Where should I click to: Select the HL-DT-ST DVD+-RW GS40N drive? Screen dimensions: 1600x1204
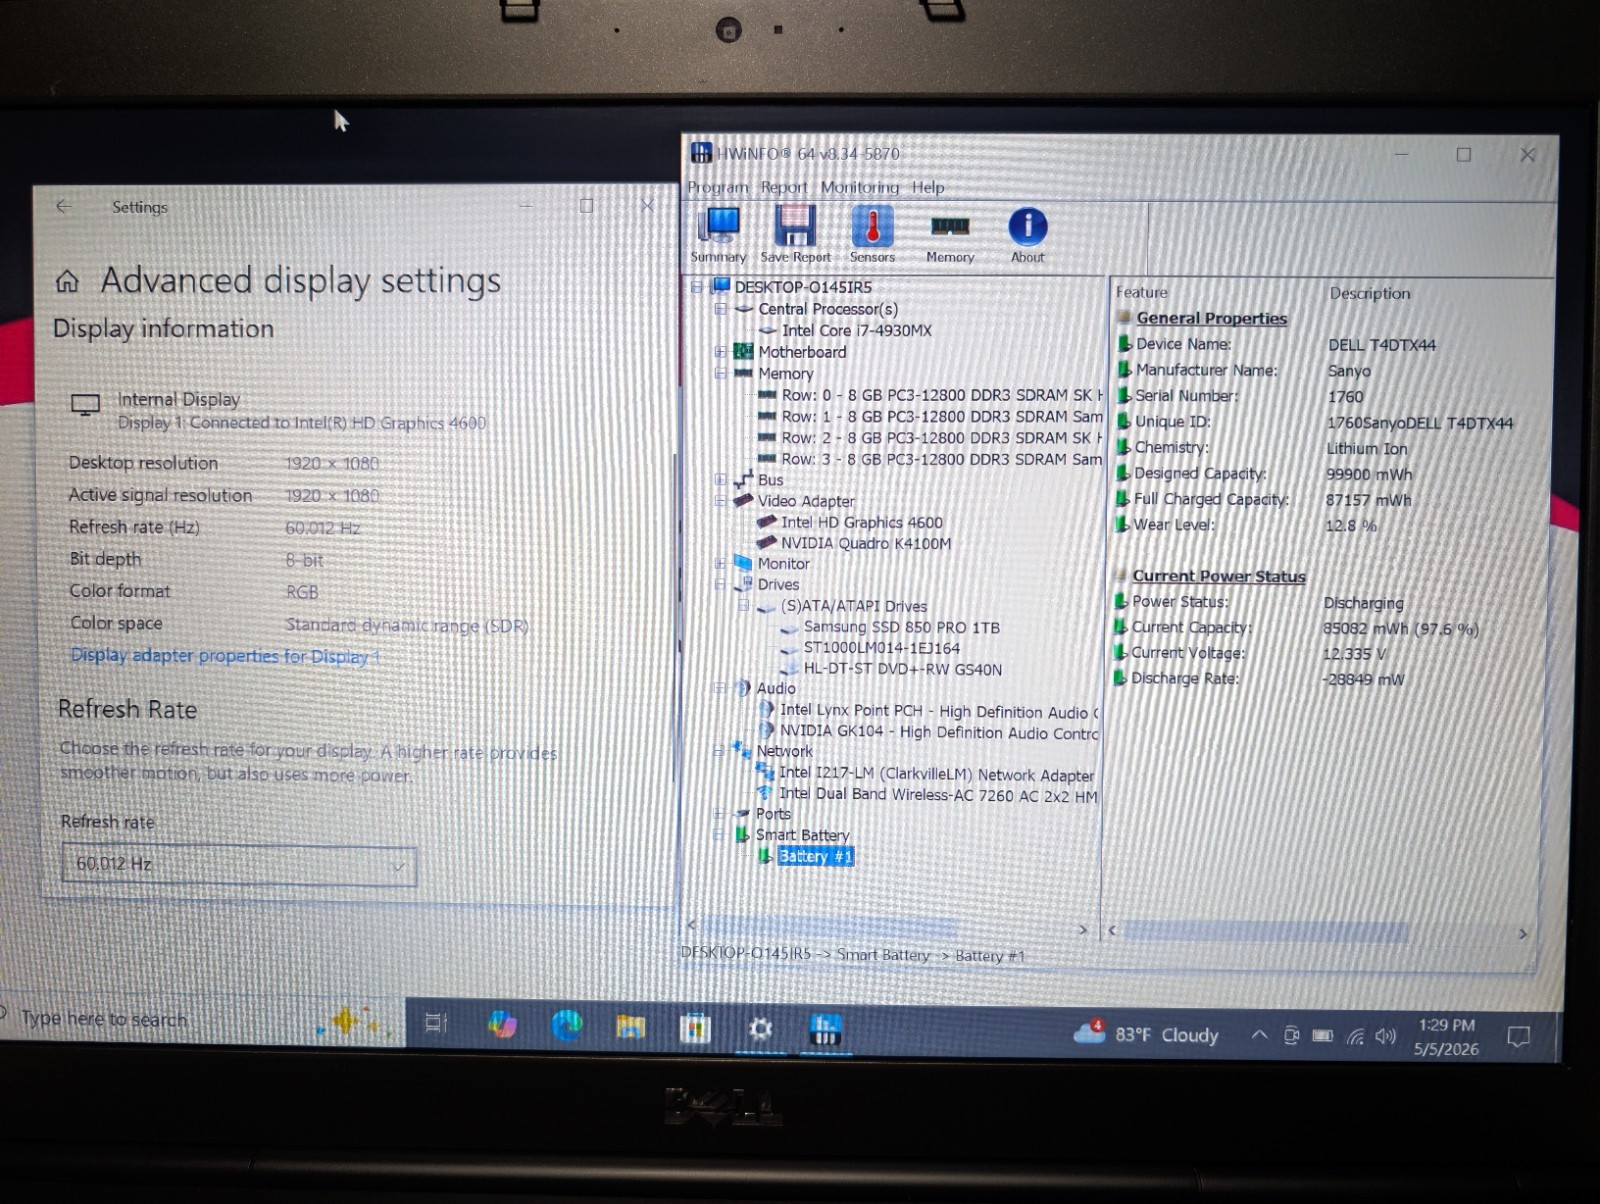click(902, 669)
